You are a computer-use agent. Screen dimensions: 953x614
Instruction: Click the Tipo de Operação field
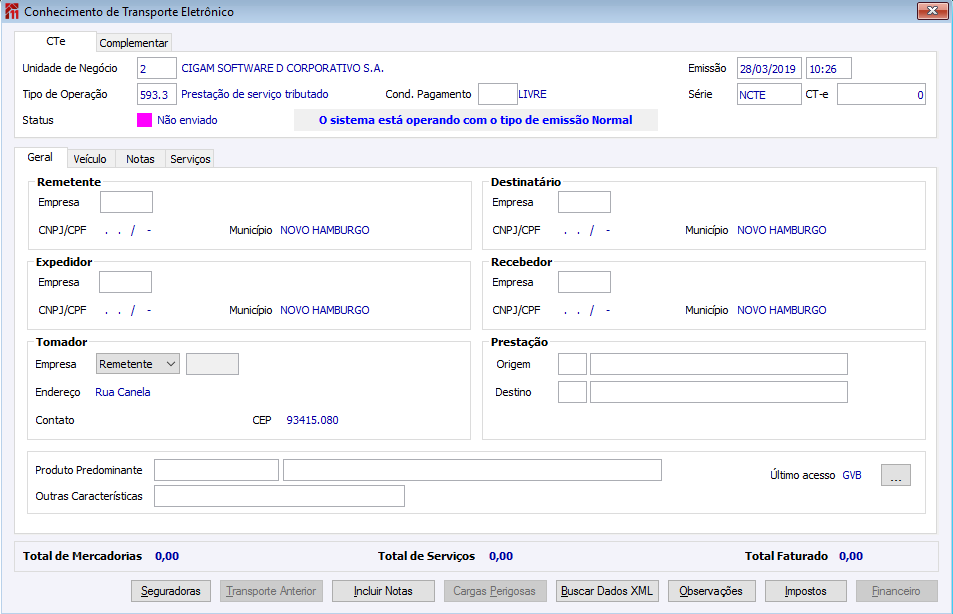coord(157,94)
